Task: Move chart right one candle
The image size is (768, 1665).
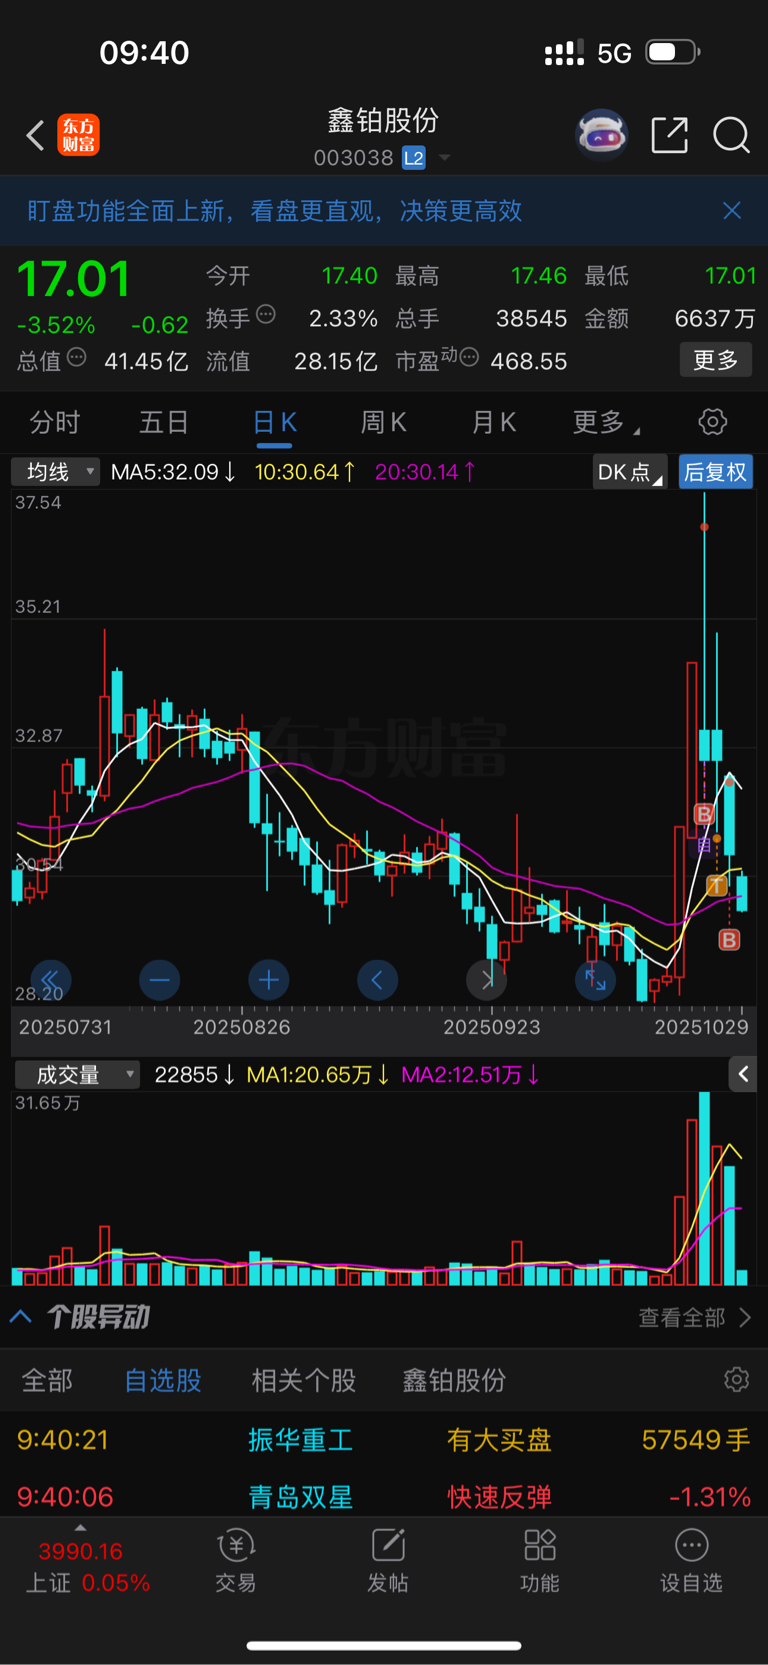Action: tap(487, 980)
